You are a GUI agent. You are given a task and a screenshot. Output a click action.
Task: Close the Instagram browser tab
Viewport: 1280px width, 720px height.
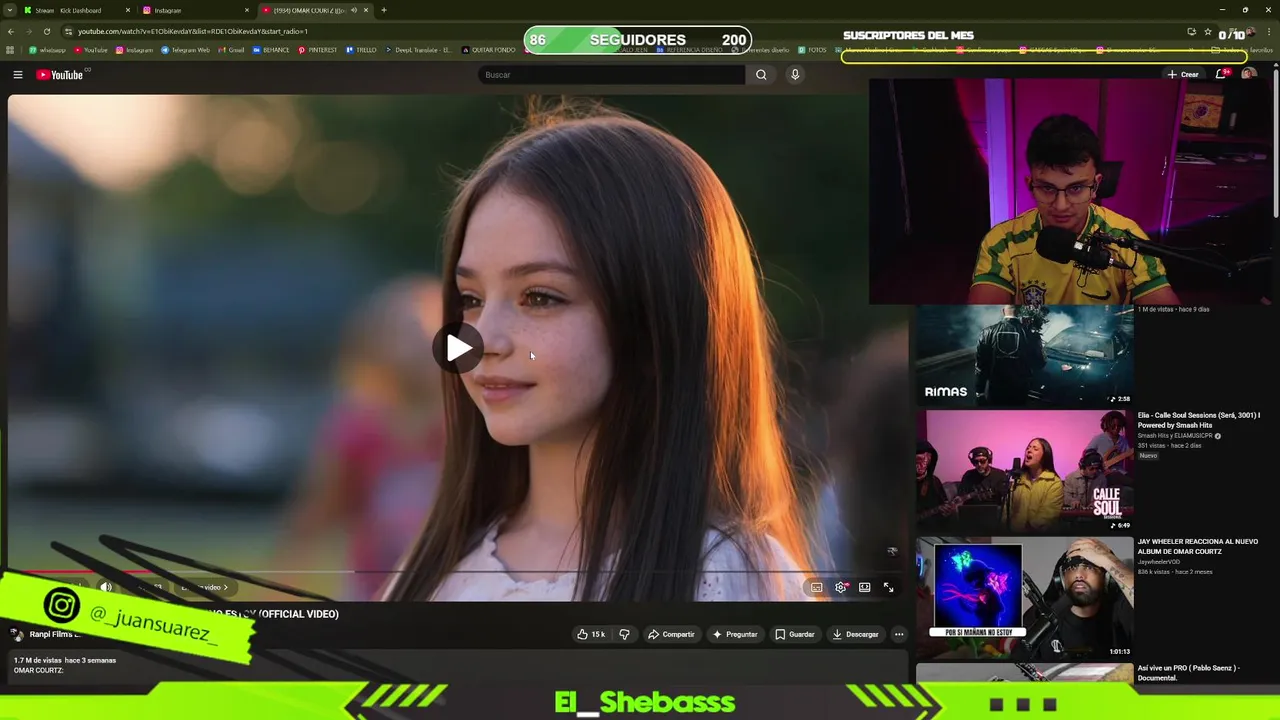pos(247,10)
